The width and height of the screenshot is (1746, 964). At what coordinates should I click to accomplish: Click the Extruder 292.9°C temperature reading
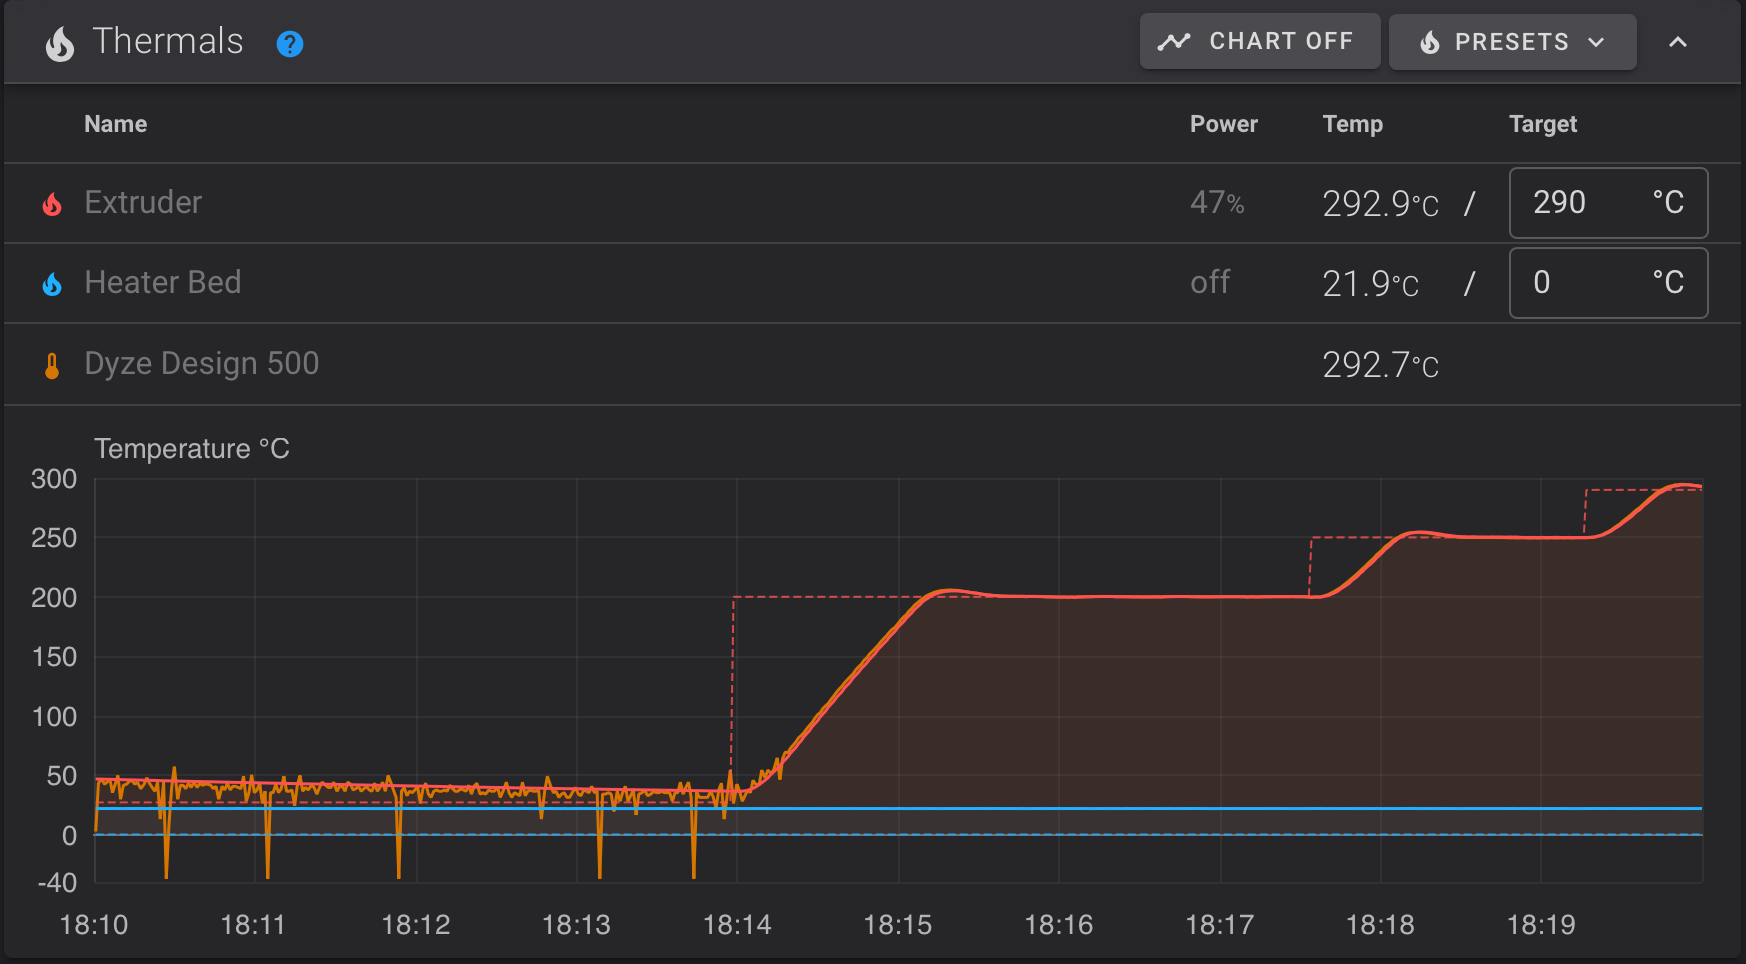(x=1380, y=204)
